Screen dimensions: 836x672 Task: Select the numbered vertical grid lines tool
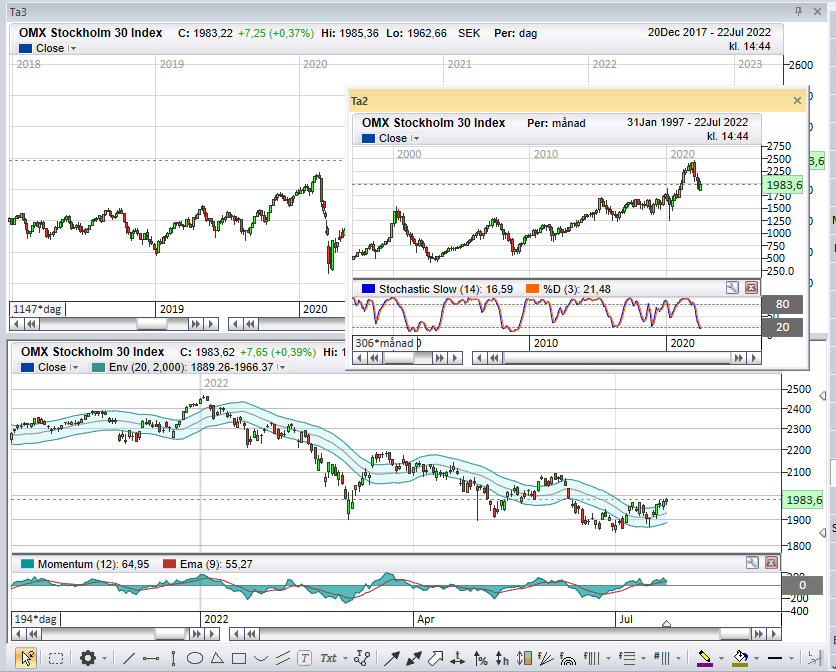[662, 658]
